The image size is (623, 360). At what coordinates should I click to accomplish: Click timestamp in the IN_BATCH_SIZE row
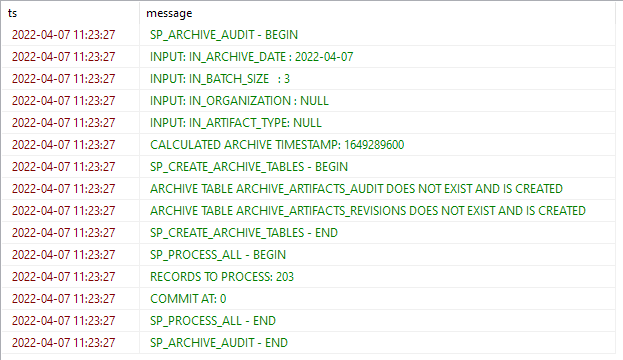point(64,79)
